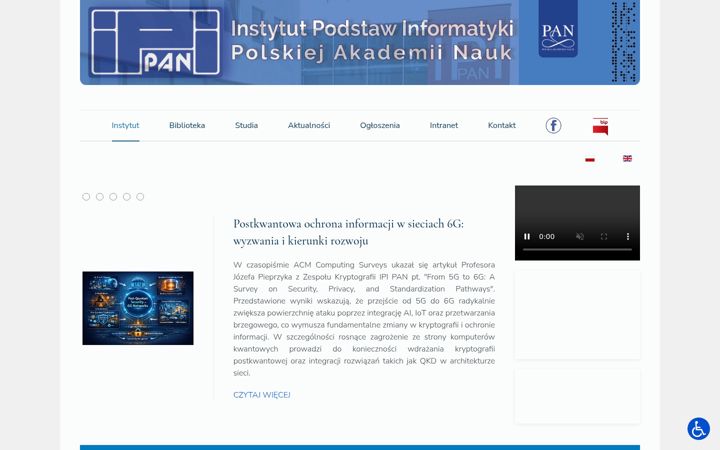Open the Ogłoszenia menu item
Viewport: 720px width, 450px height.
point(380,125)
